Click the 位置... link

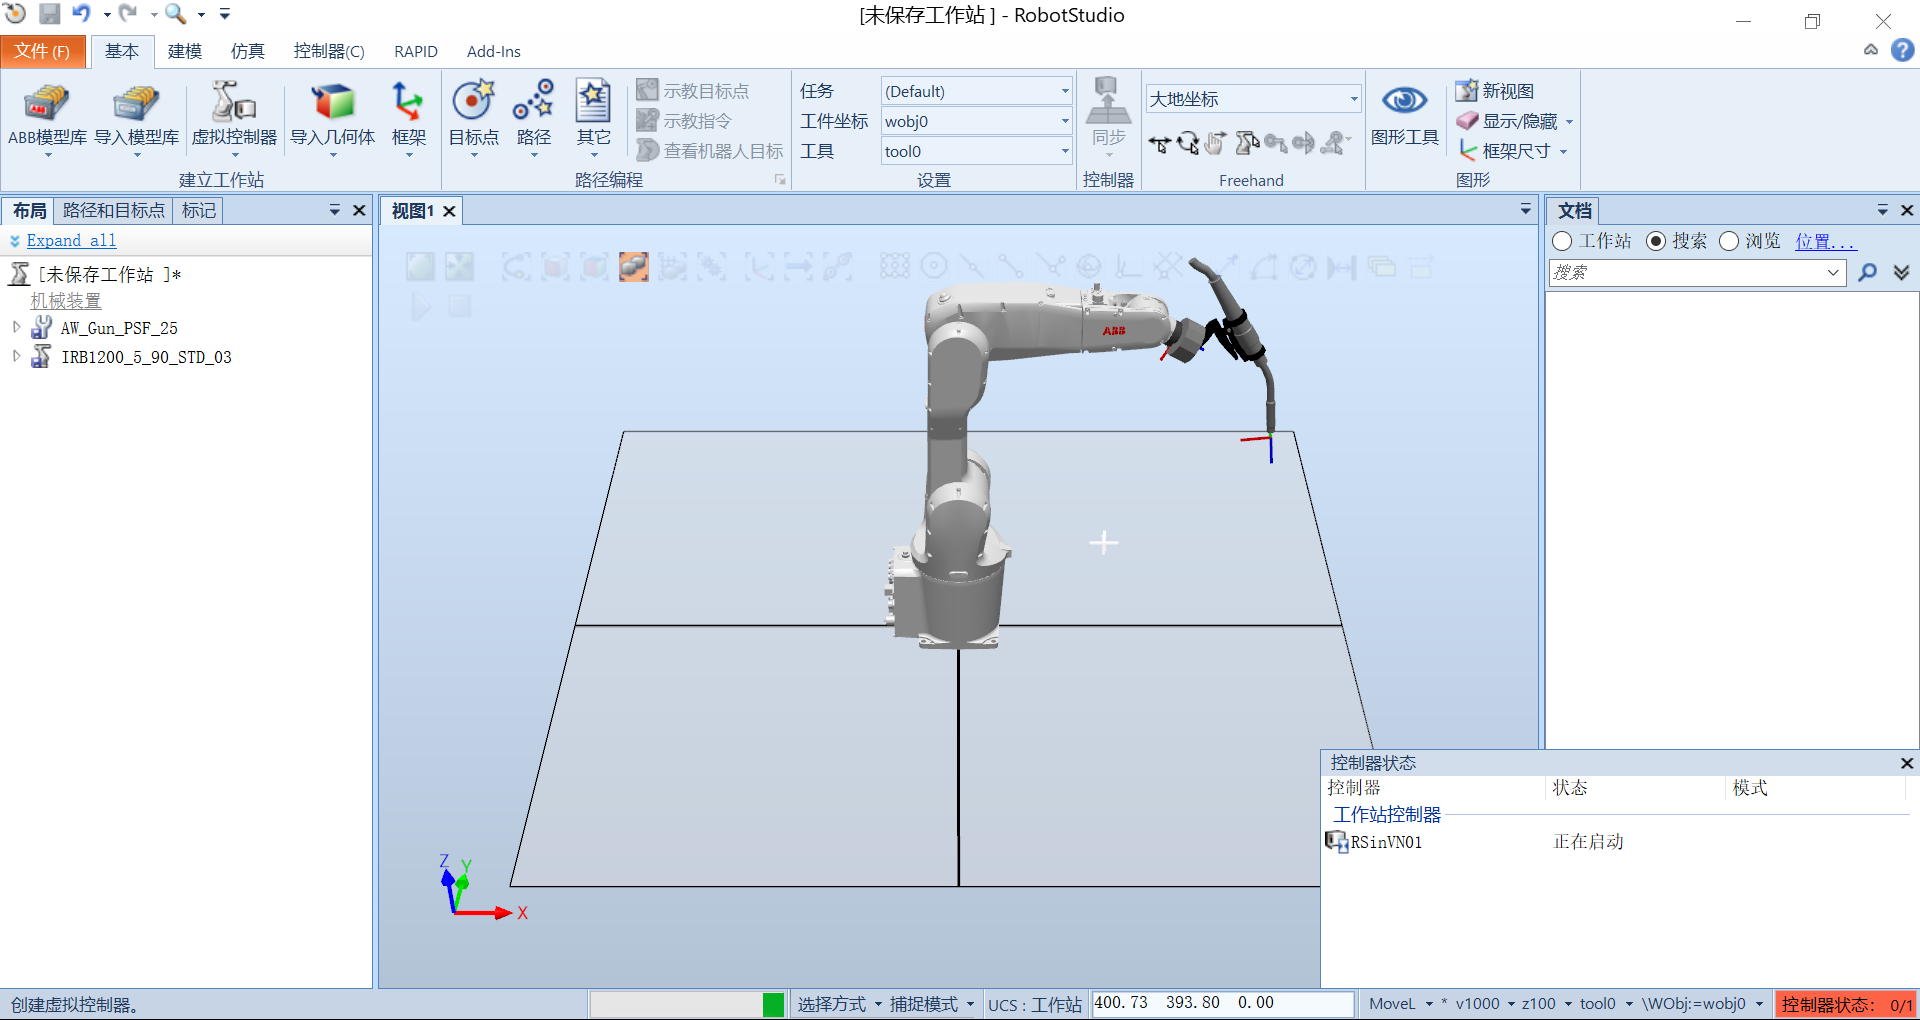coord(1825,241)
